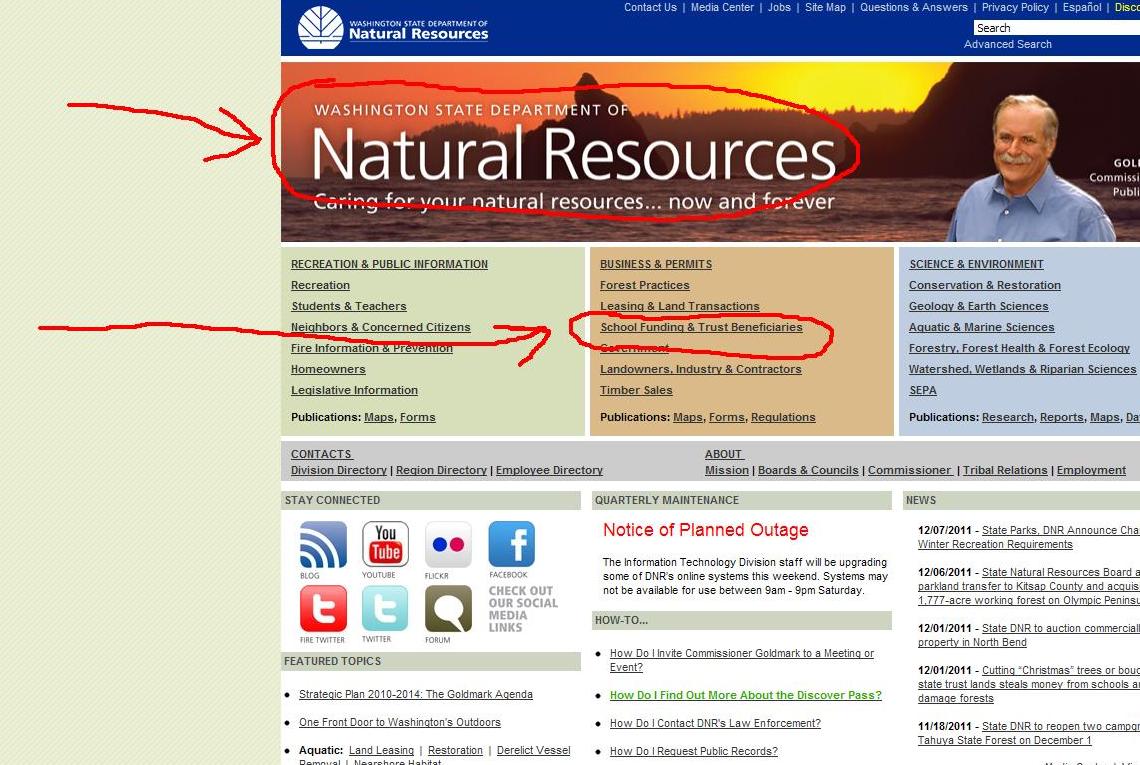Open Neighbors & Concerned Citizens link
The width and height of the screenshot is (1140, 765).
click(x=380, y=328)
